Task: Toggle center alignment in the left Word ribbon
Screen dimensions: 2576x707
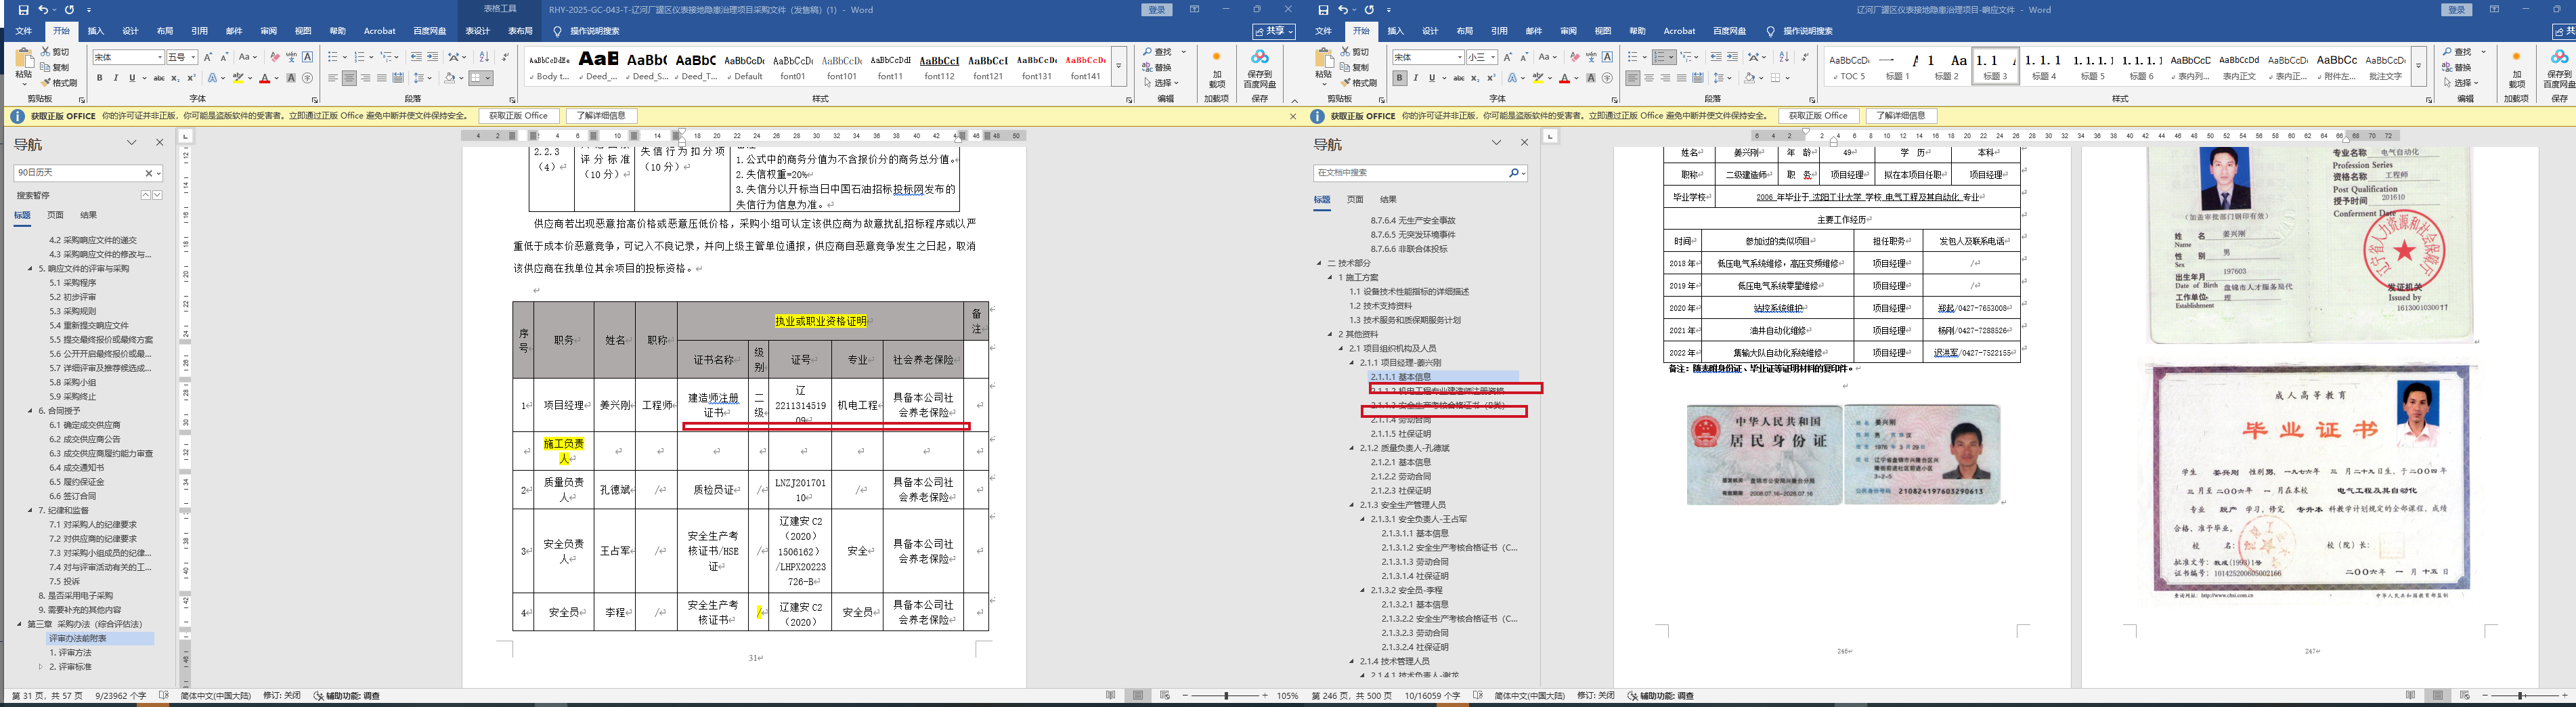Action: (x=349, y=78)
